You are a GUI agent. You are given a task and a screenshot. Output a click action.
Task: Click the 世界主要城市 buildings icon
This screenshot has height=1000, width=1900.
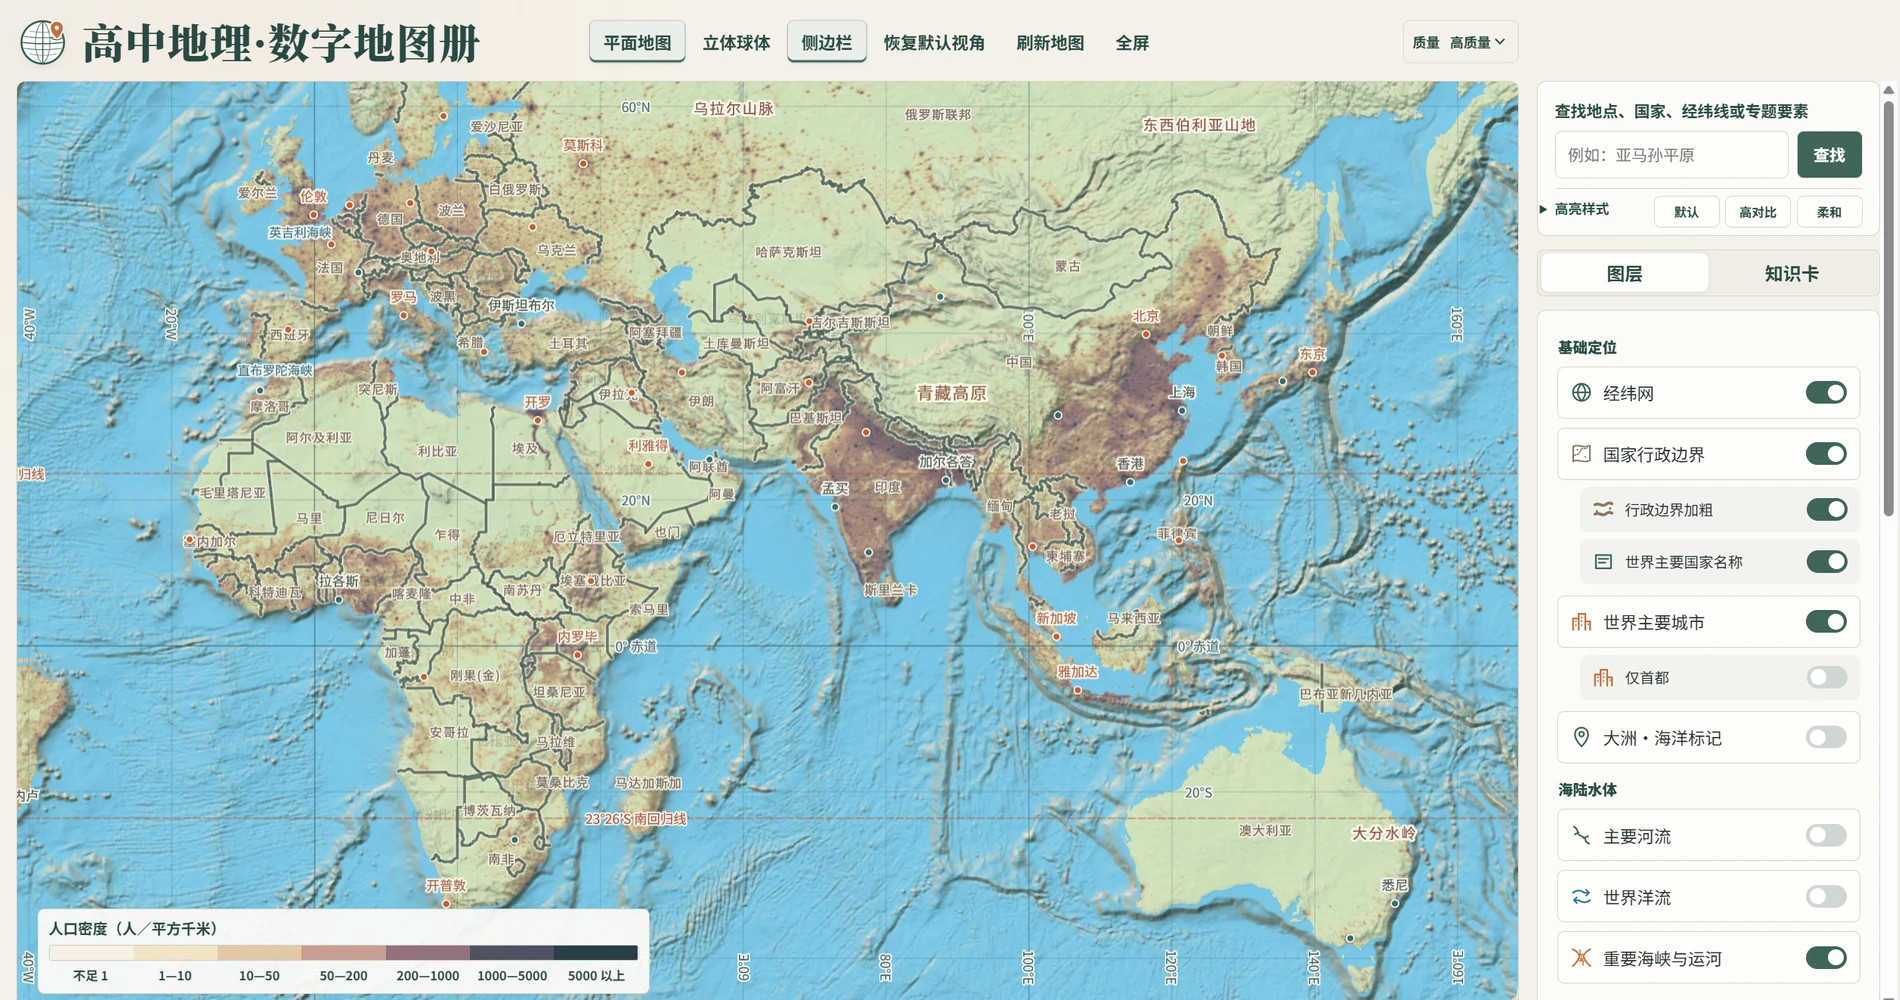(x=1581, y=622)
